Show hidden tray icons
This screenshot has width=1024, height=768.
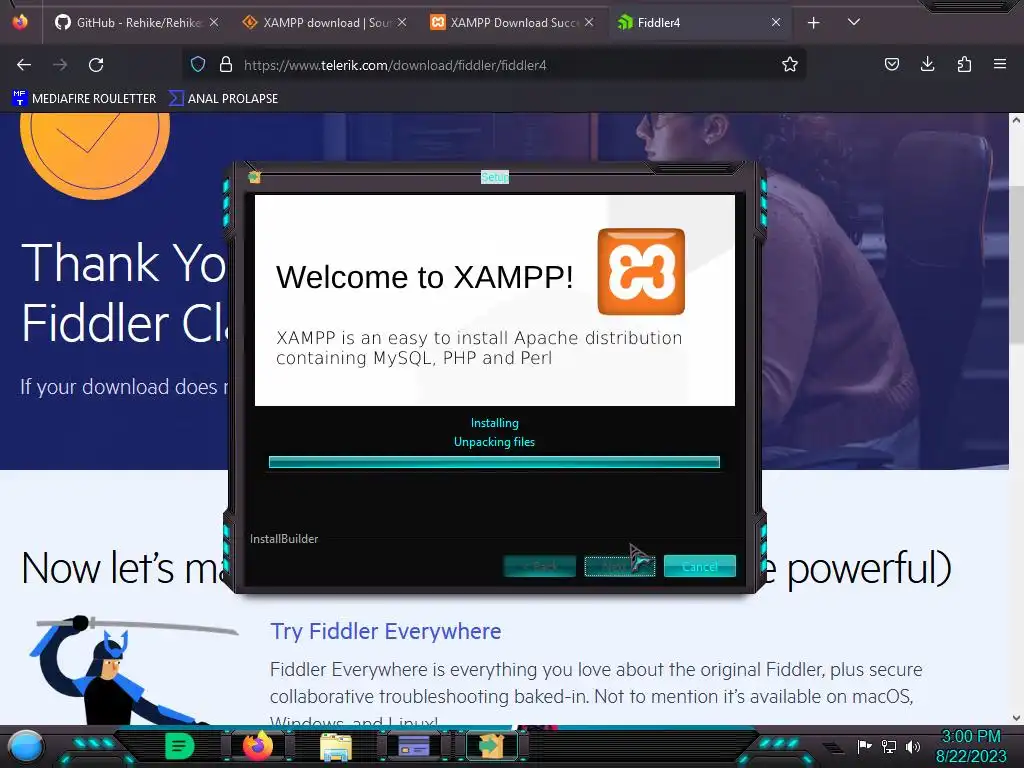point(833,748)
